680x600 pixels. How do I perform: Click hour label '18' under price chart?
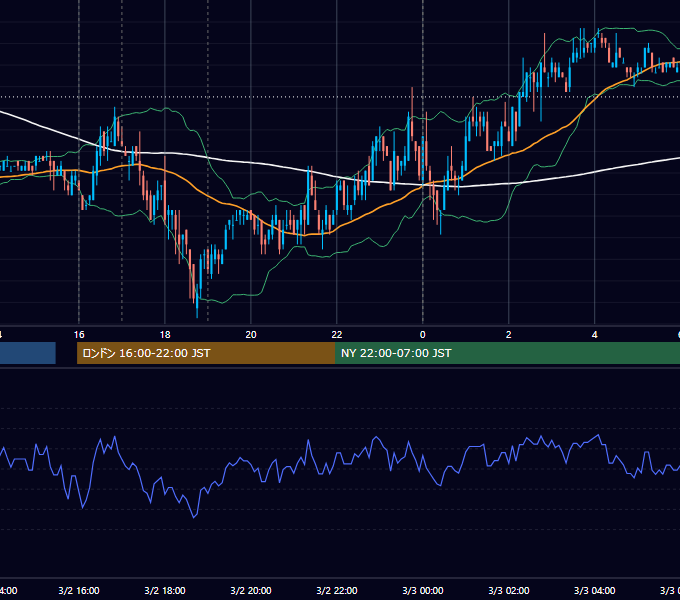(165, 335)
